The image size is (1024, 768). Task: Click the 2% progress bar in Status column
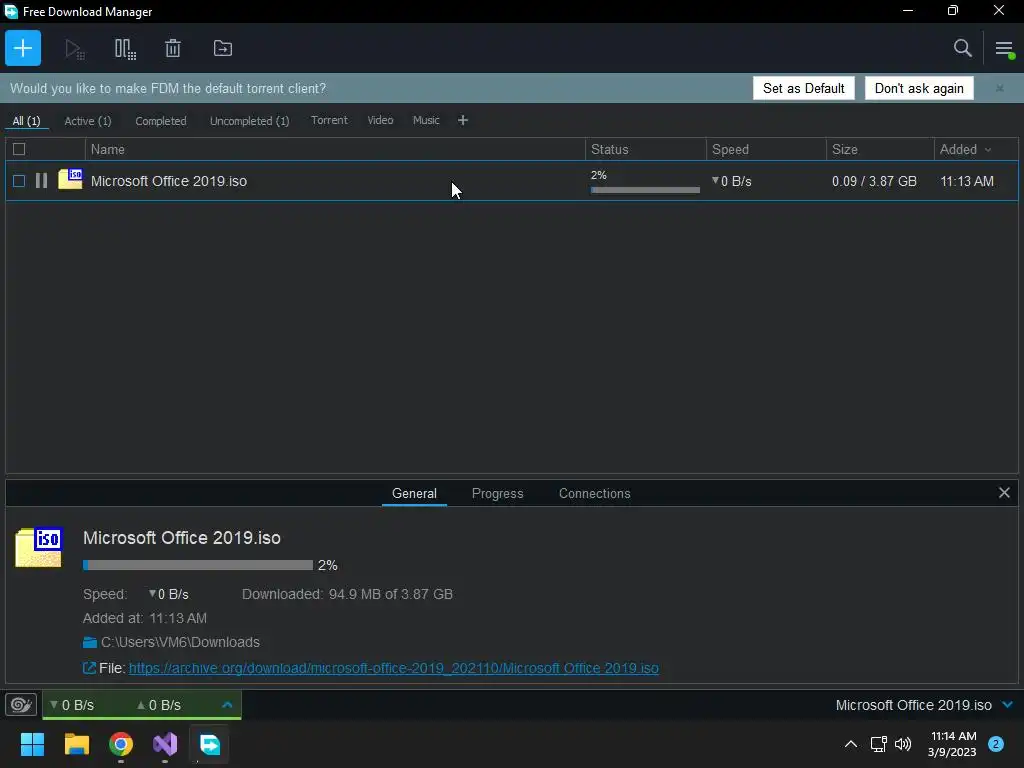pos(645,190)
